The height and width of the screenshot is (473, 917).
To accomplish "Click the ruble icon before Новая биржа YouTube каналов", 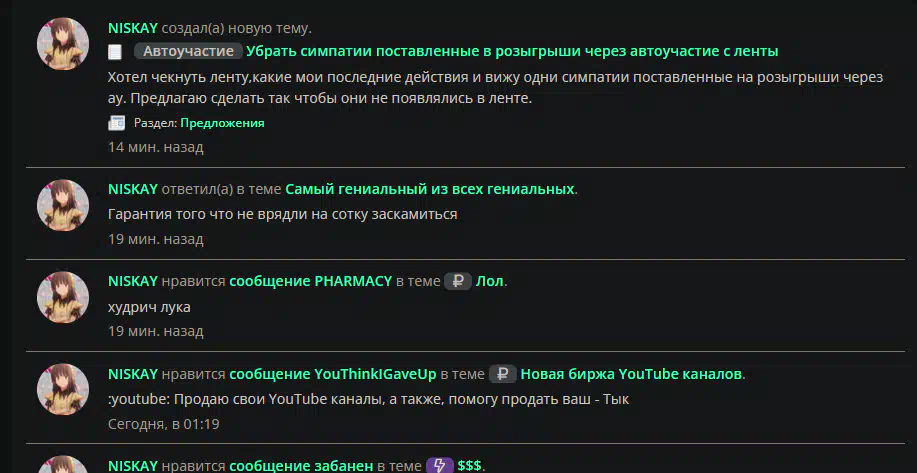I will click(x=502, y=374).
